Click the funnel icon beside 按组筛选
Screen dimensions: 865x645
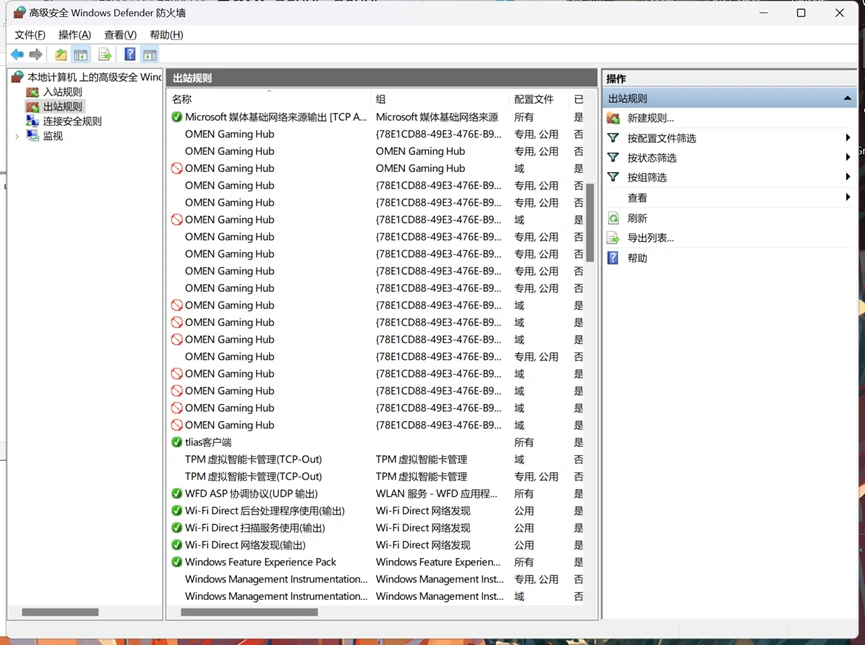click(x=613, y=177)
